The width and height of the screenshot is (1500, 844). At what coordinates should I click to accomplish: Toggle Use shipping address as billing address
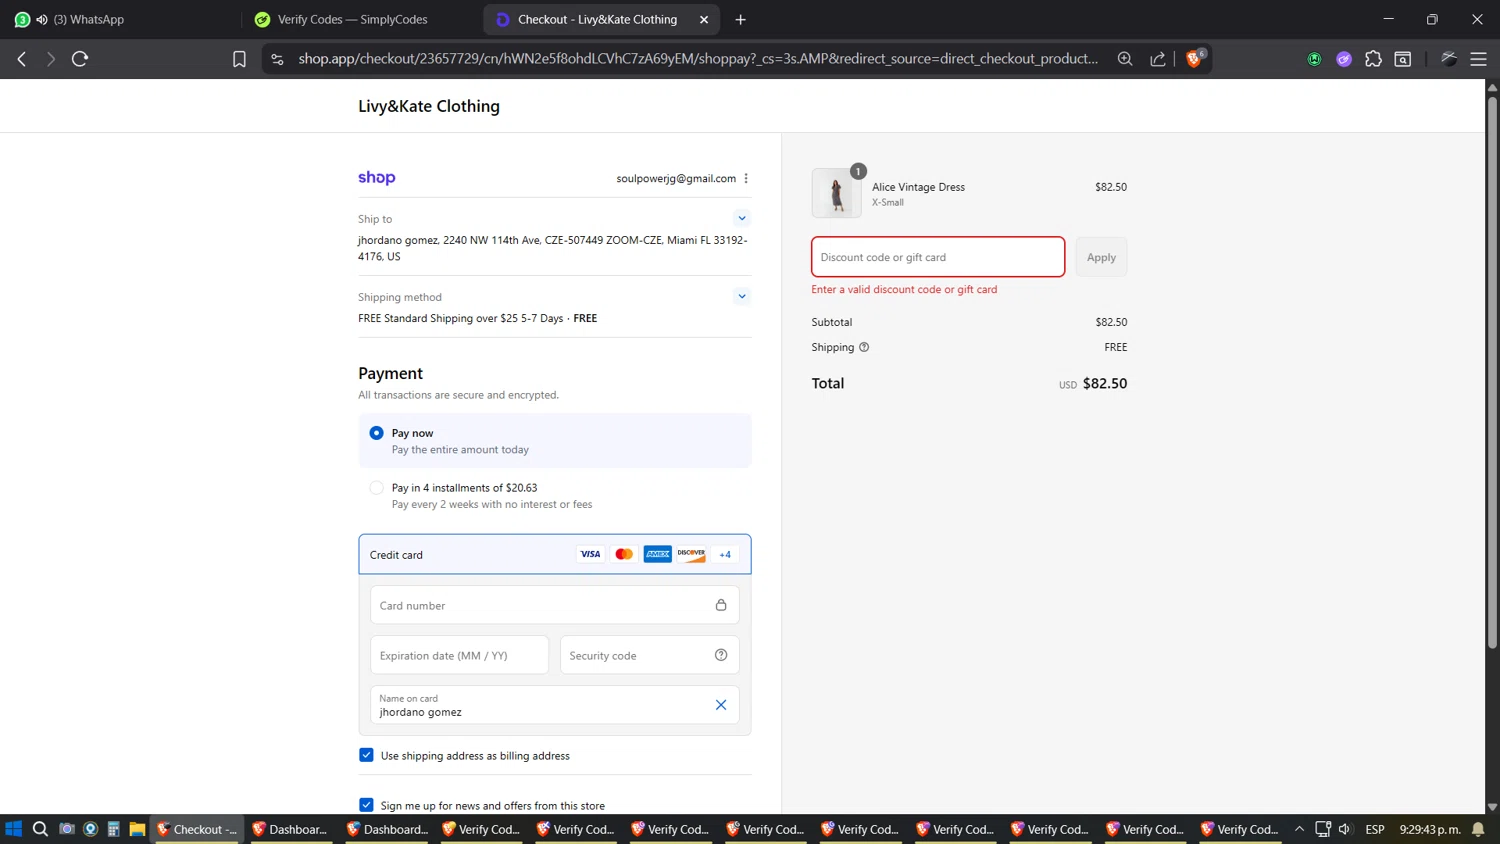(366, 755)
